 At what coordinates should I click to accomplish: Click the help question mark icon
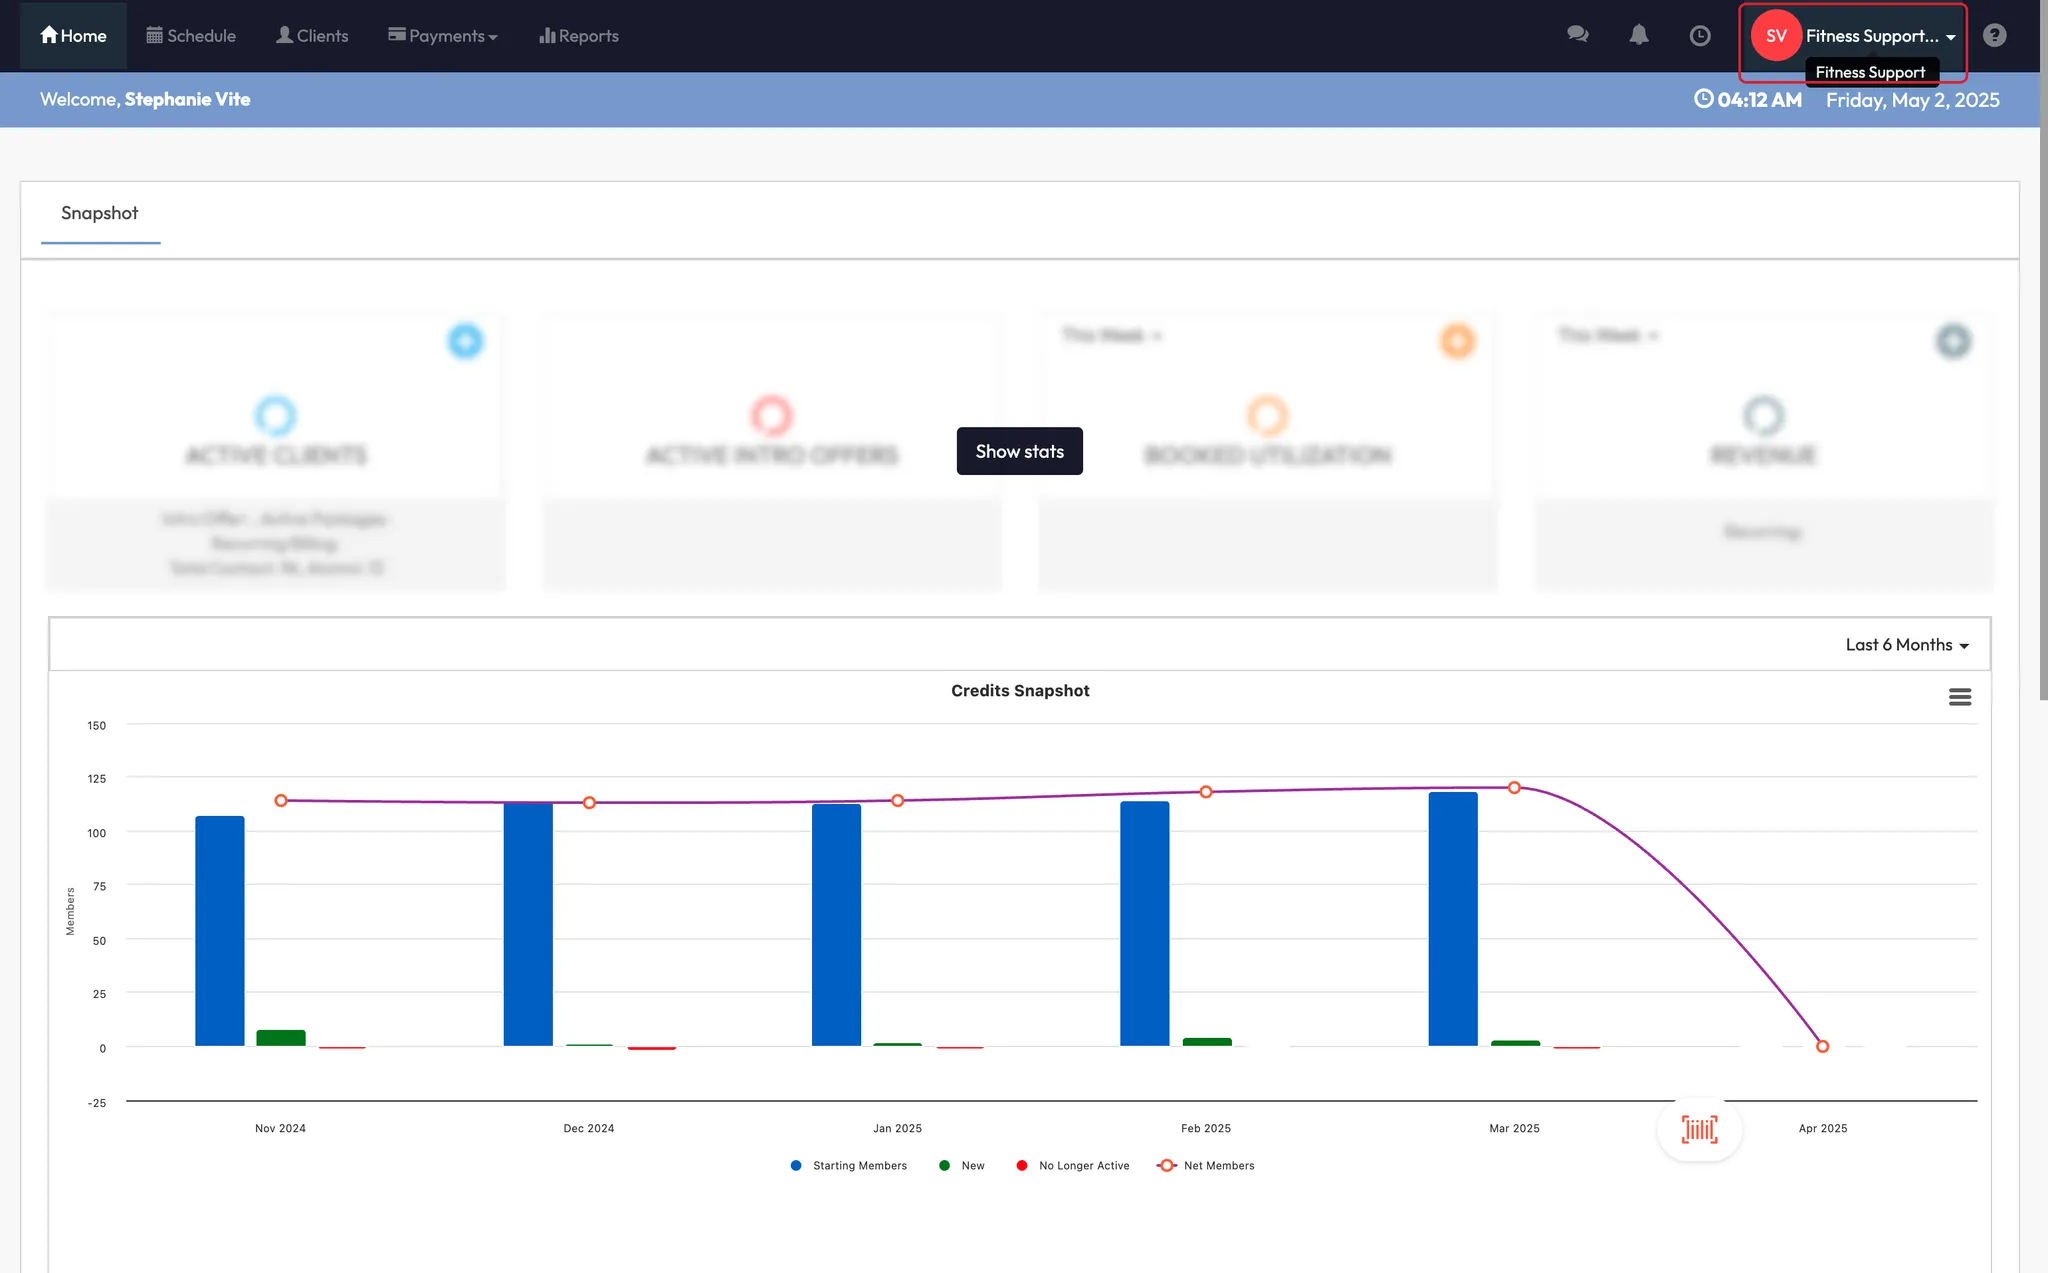point(1994,36)
